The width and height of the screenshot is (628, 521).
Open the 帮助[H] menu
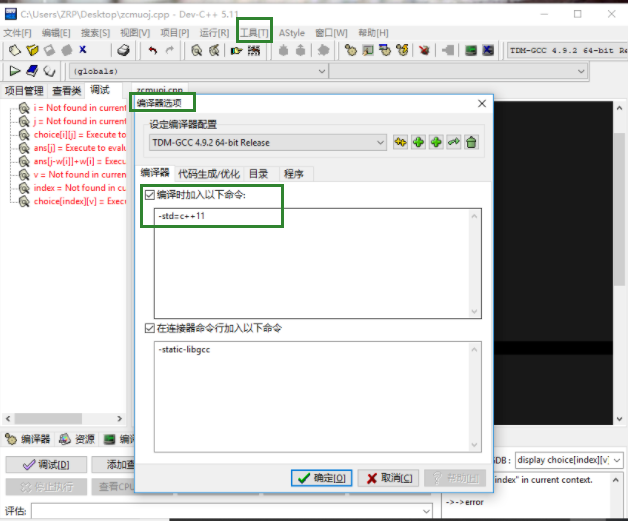pyautogui.click(x=373, y=33)
